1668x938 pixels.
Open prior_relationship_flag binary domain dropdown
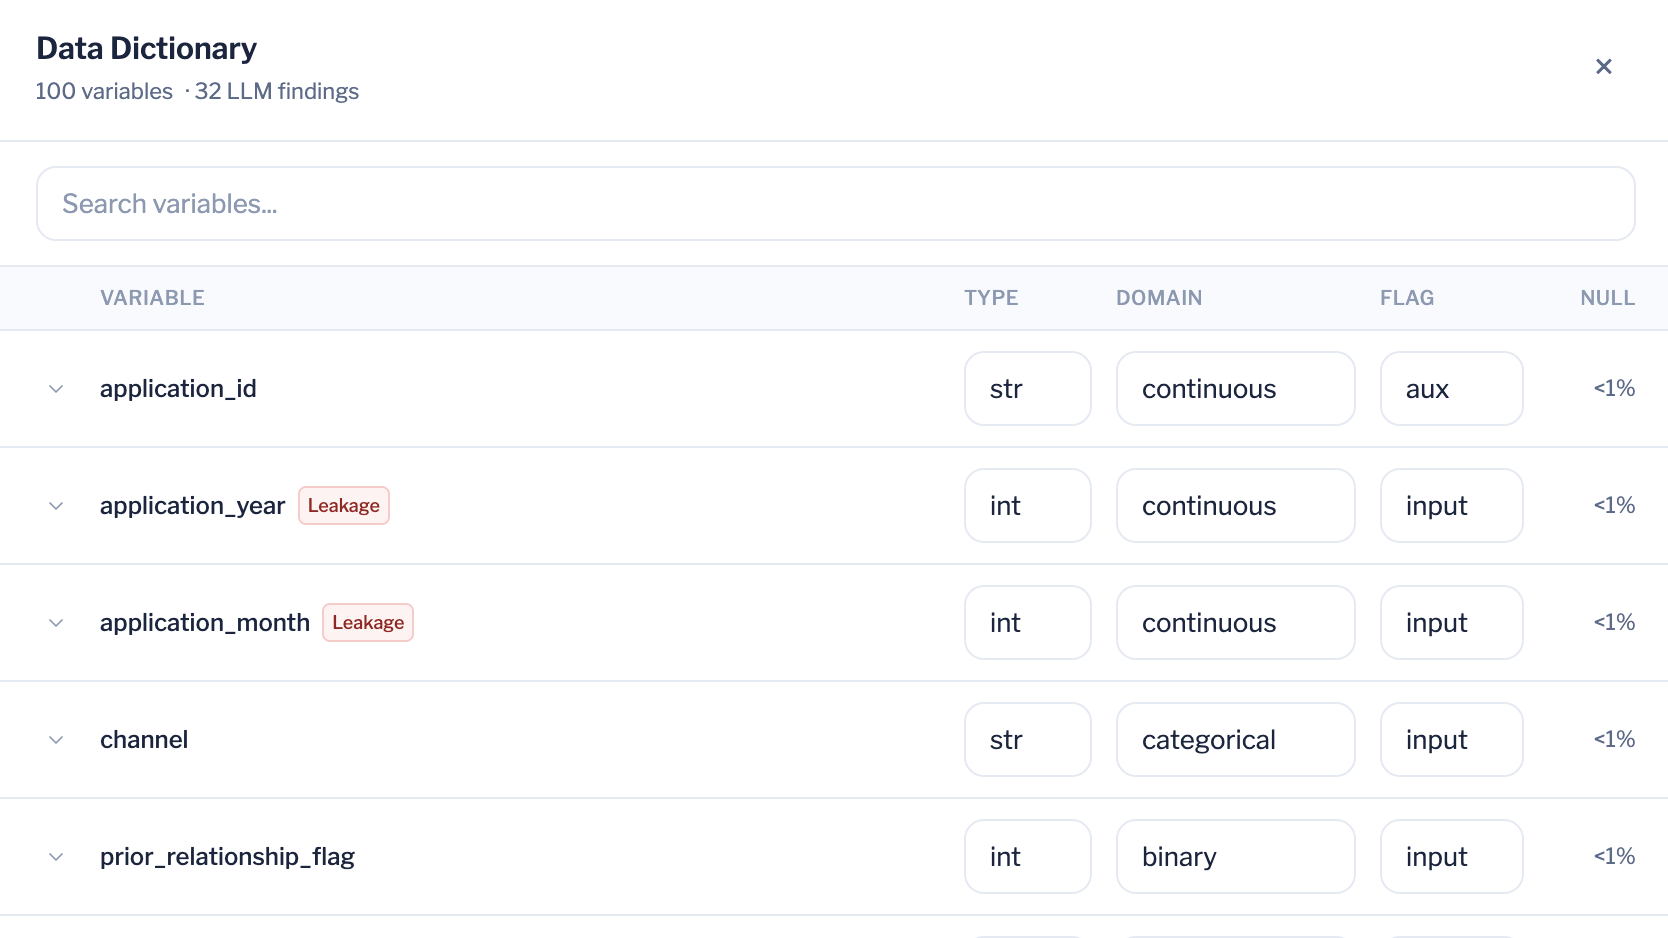[x=1235, y=856]
